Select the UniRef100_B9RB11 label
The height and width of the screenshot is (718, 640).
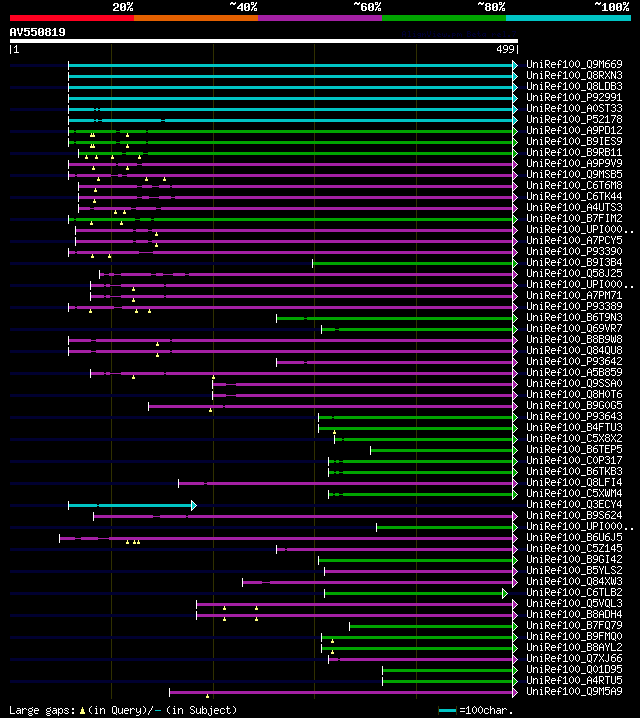point(574,152)
